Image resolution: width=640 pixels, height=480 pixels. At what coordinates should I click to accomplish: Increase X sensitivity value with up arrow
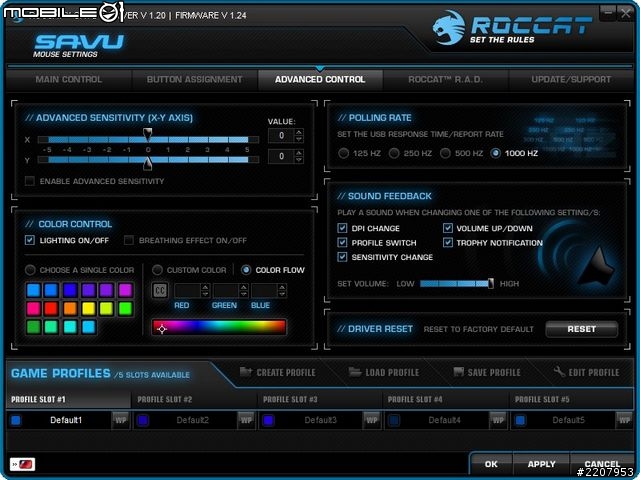(x=299, y=132)
